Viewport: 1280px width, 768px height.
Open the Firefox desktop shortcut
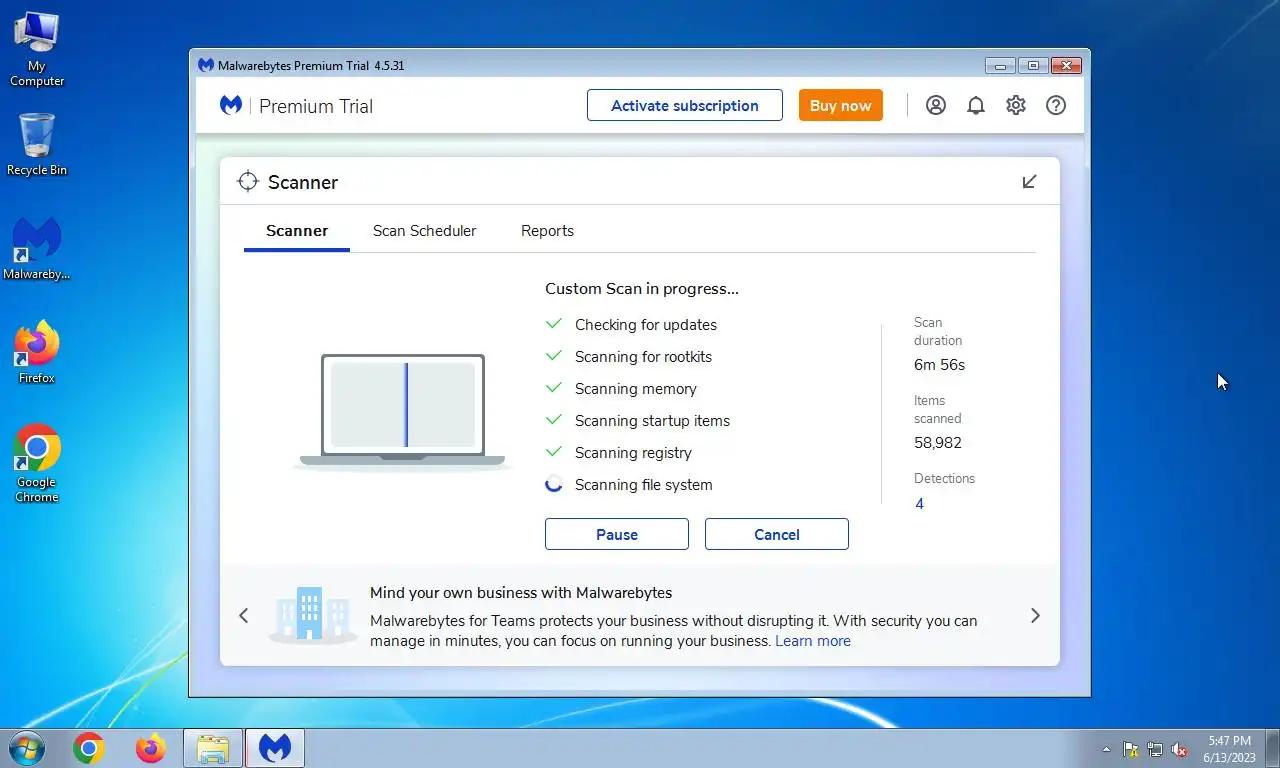pos(37,352)
